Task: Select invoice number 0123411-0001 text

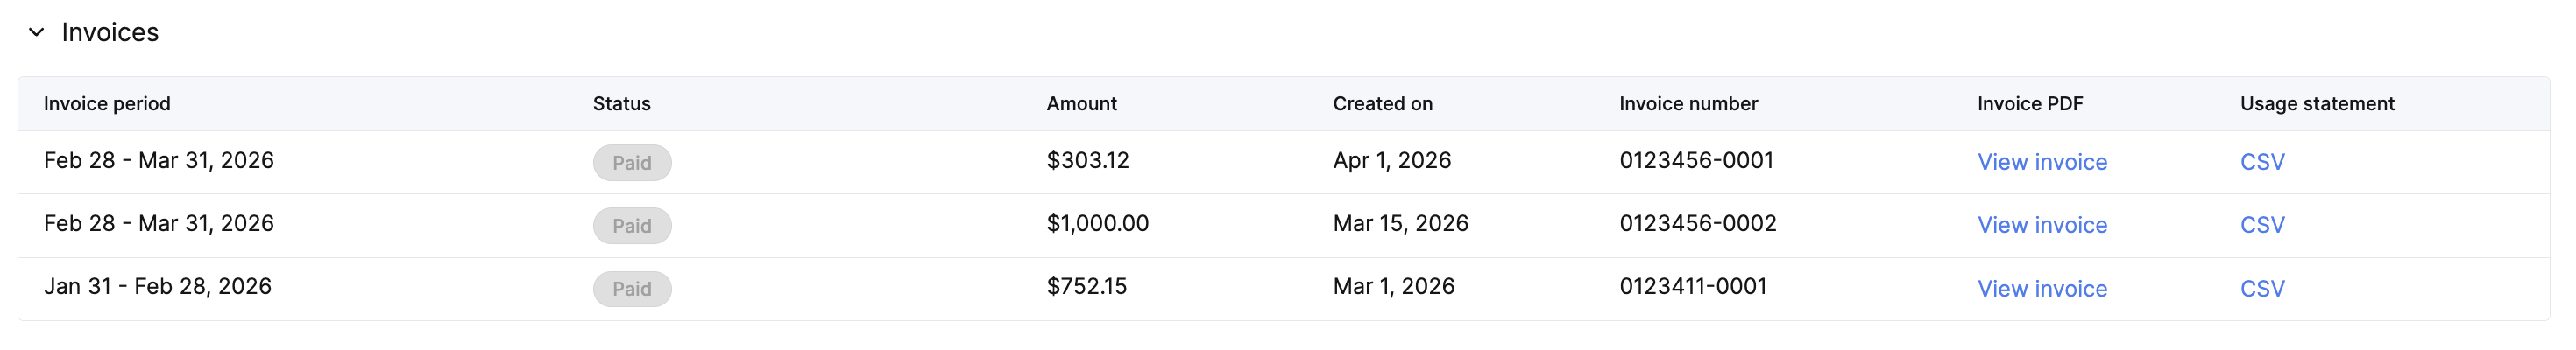Action: click(1692, 286)
